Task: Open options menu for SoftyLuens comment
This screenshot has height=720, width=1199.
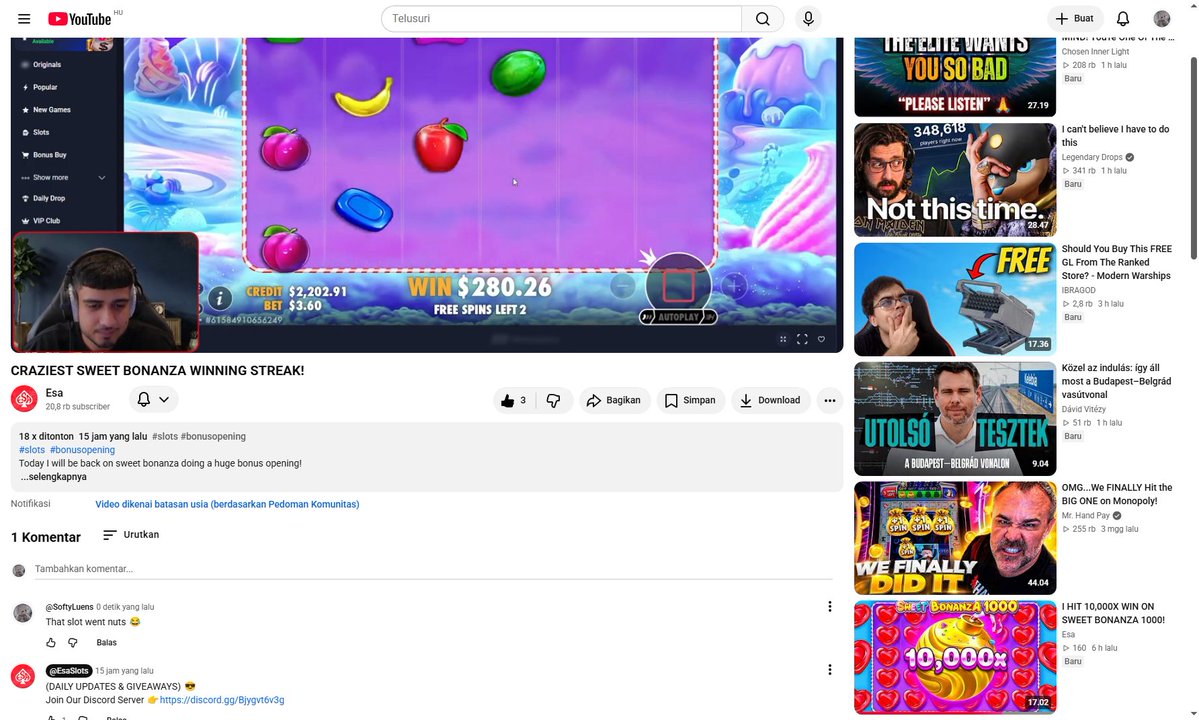Action: coord(830,607)
